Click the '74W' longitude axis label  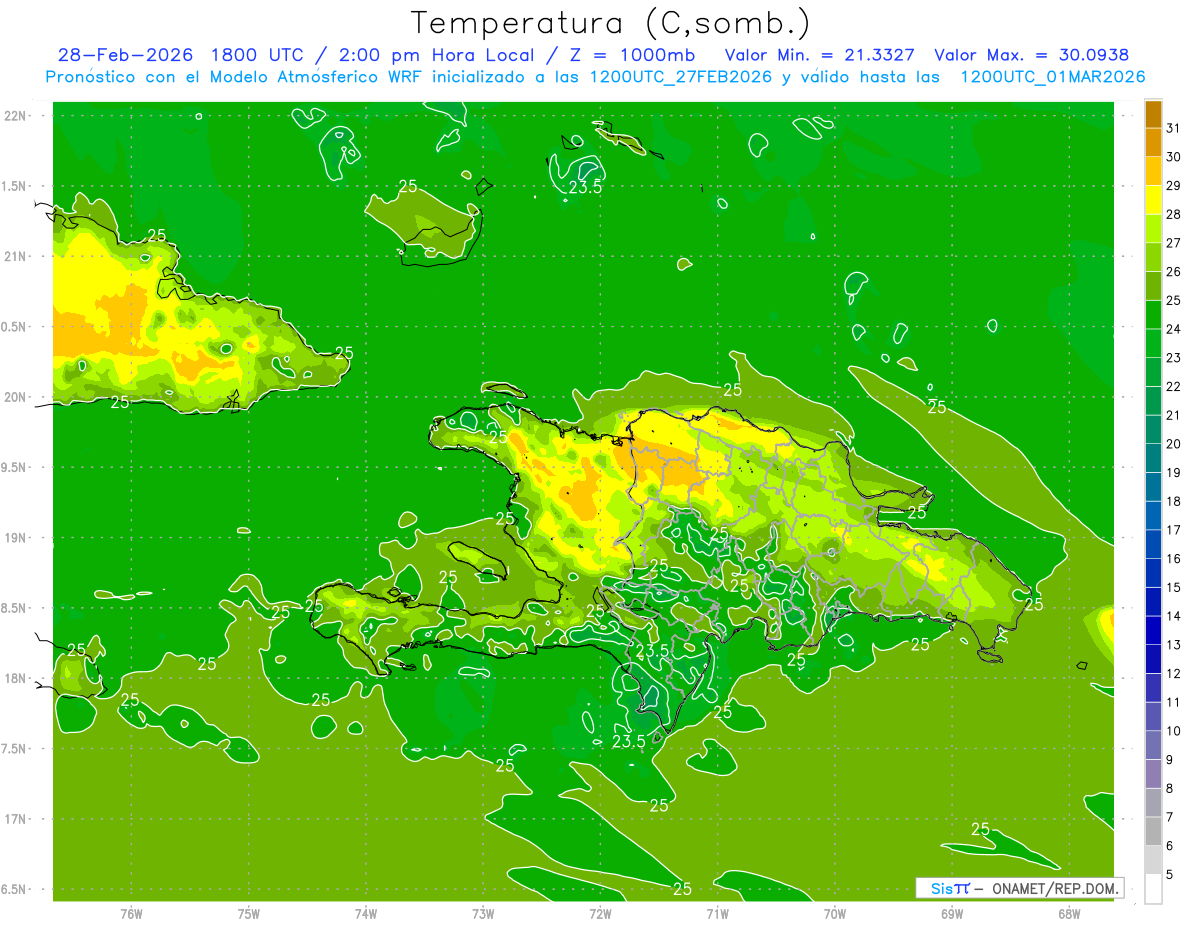pyautogui.click(x=366, y=914)
